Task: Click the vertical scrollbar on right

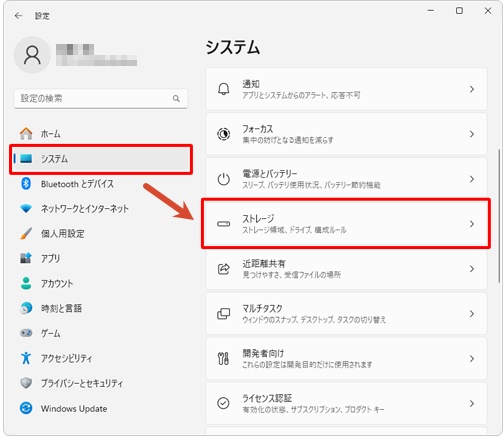Action: pyautogui.click(x=499, y=216)
